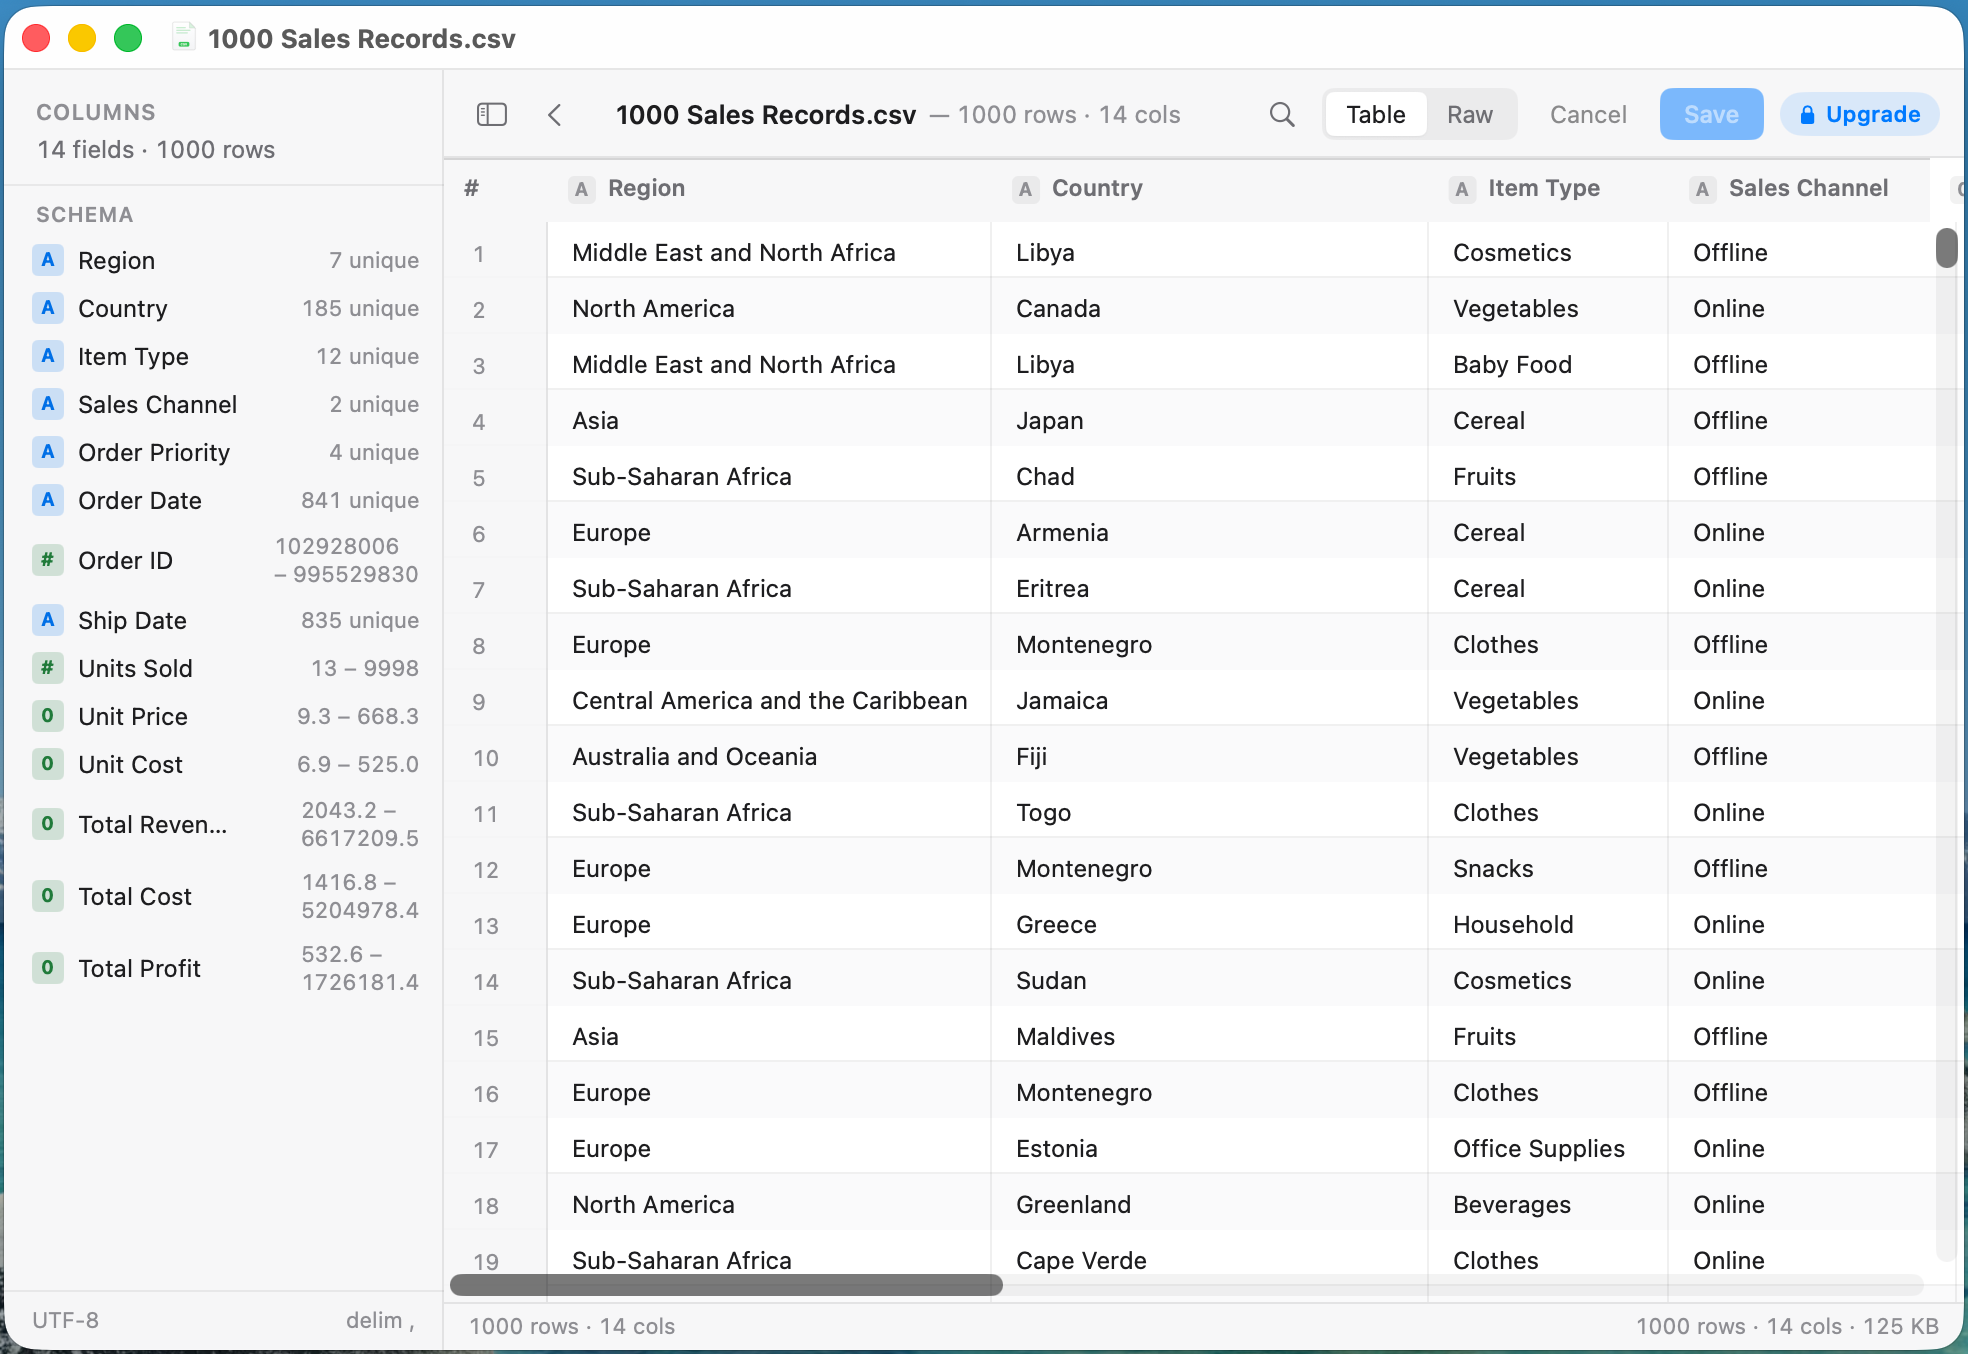Click the 'Office Supplies' cell

1547,1149
